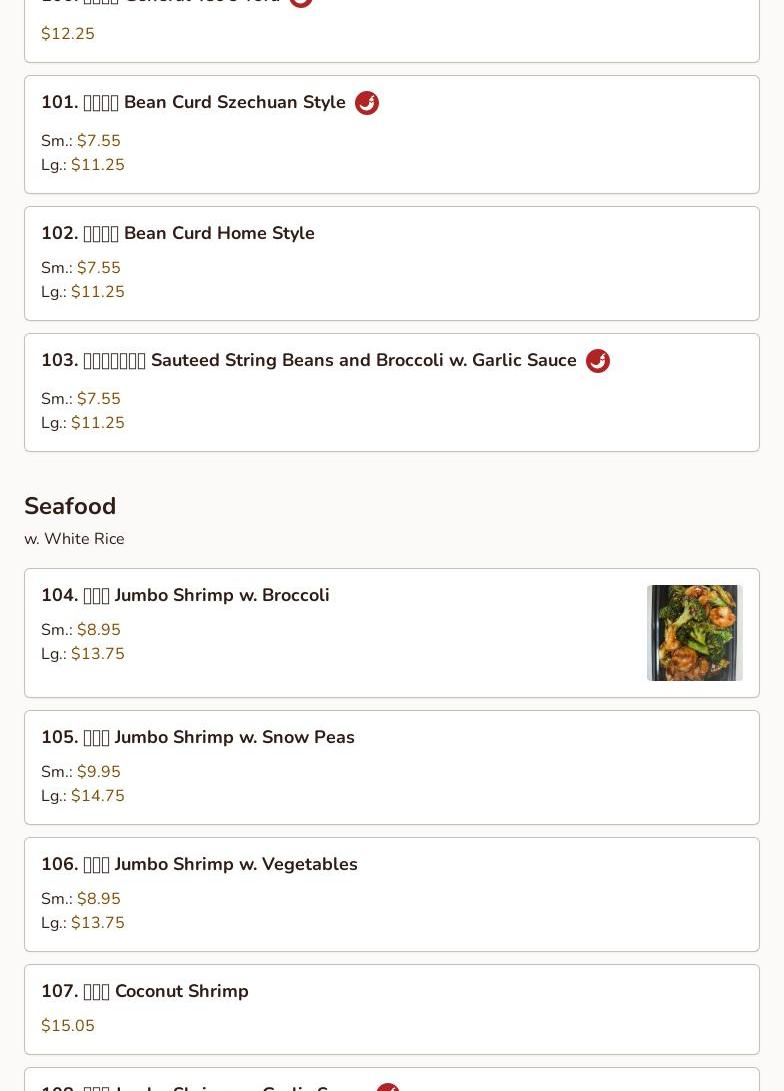Click small $9.95 price for Shrimp w. Snow Peas
Screen dimensions: 784x1091
pos(98,772)
